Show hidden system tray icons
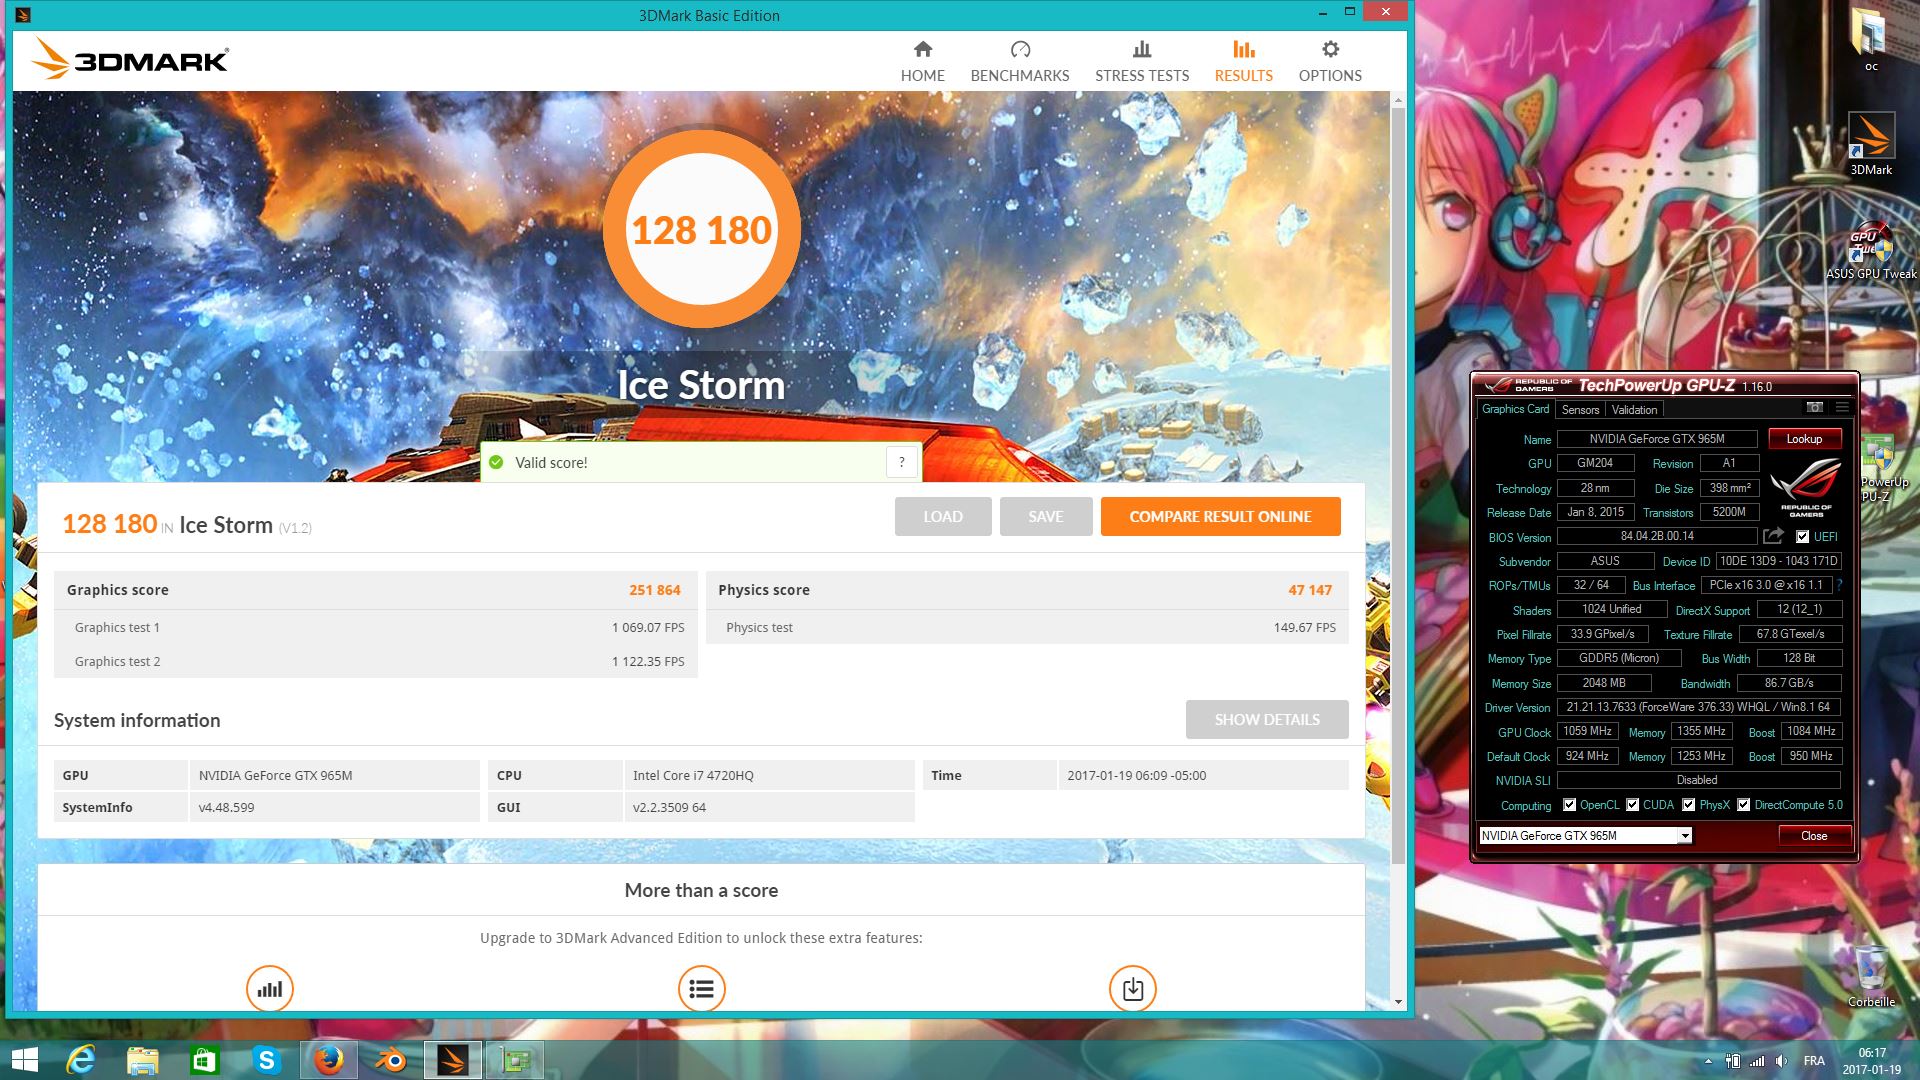The width and height of the screenshot is (1920, 1080). pos(1708,1061)
